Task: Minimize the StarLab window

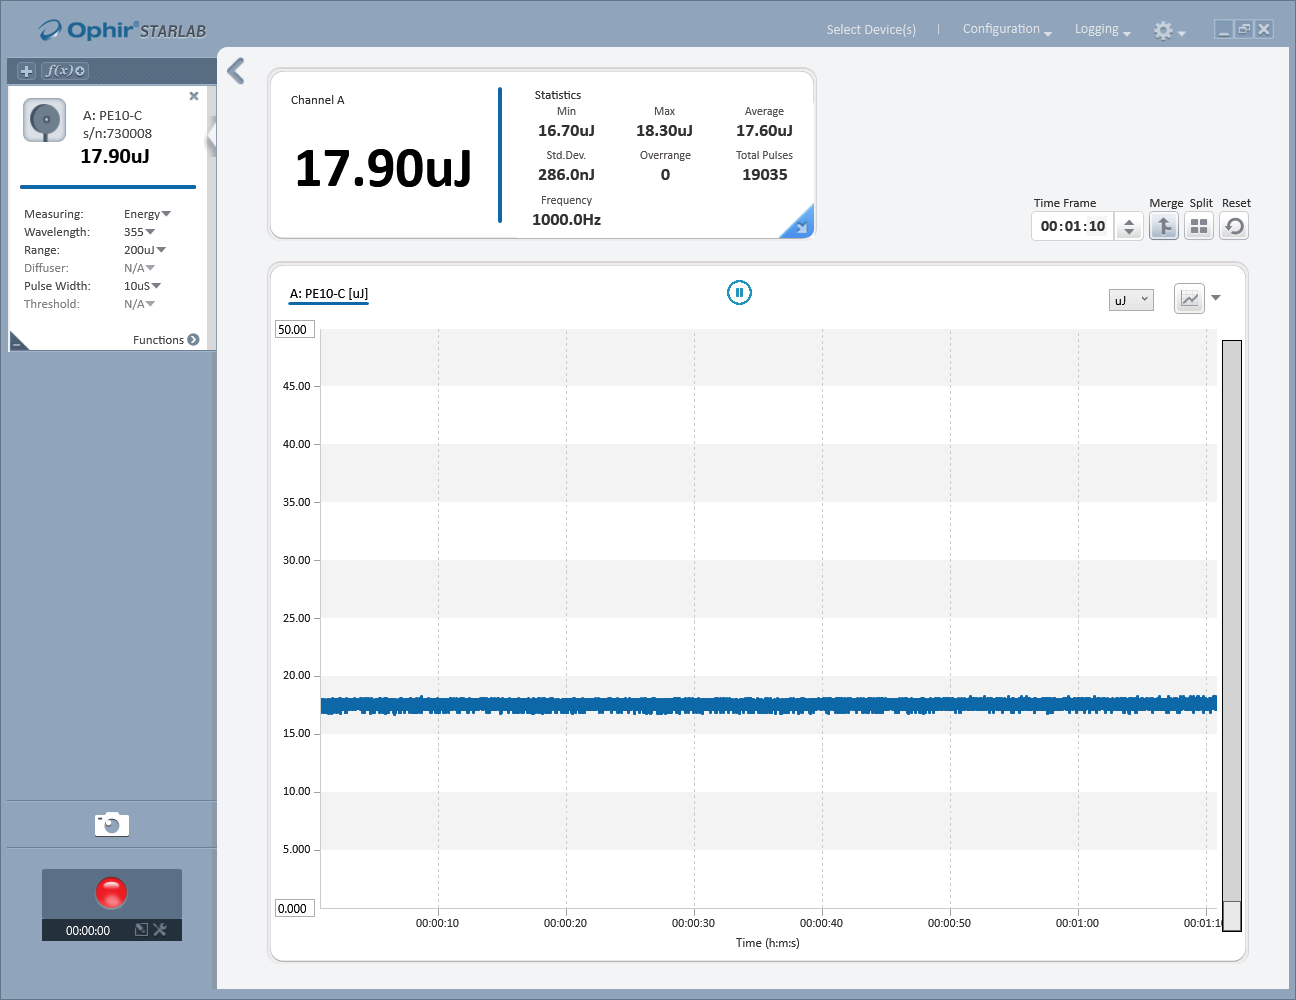Action: [1223, 30]
